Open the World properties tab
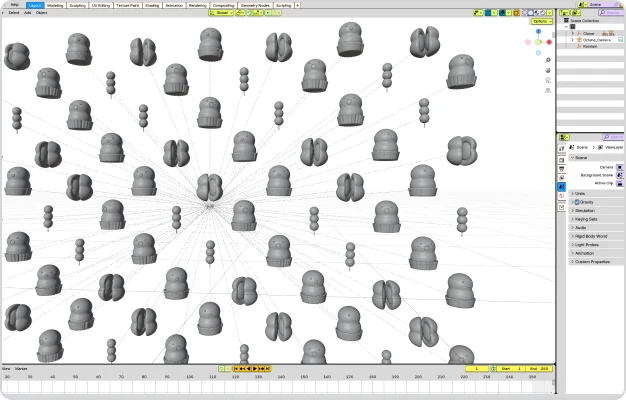This screenshot has width=626, height=400. 562,196
